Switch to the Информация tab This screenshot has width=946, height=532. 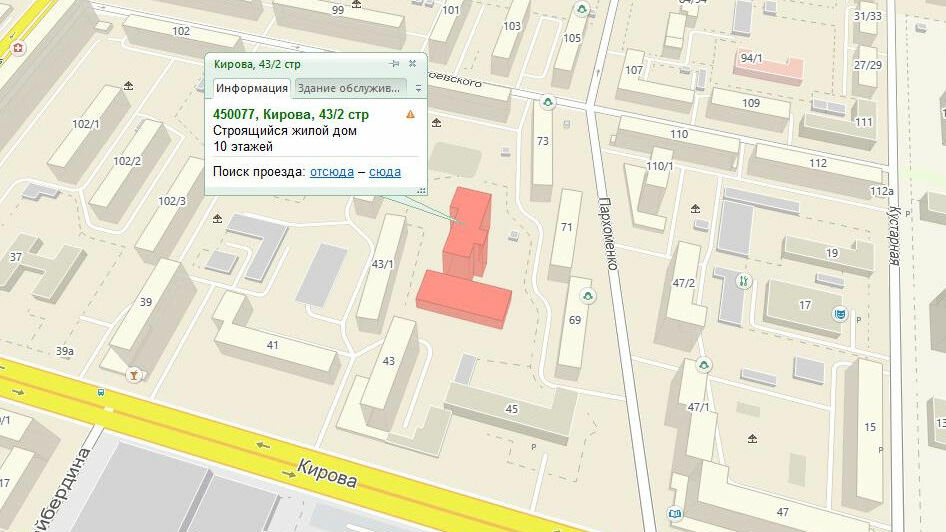252,88
